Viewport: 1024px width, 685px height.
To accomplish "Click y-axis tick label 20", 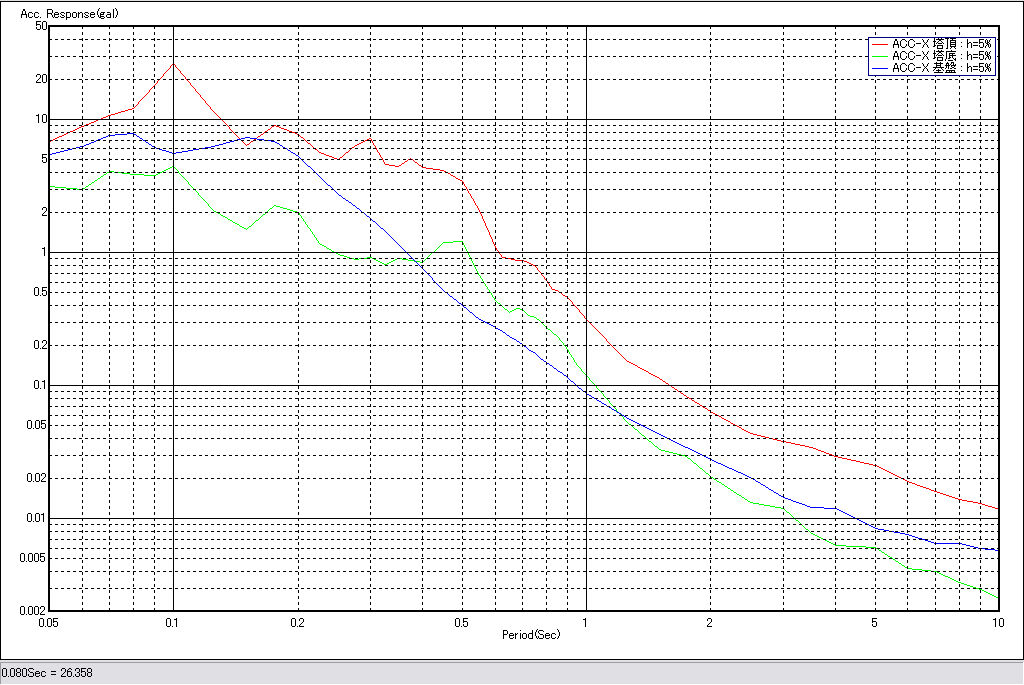I will click(x=41, y=79).
